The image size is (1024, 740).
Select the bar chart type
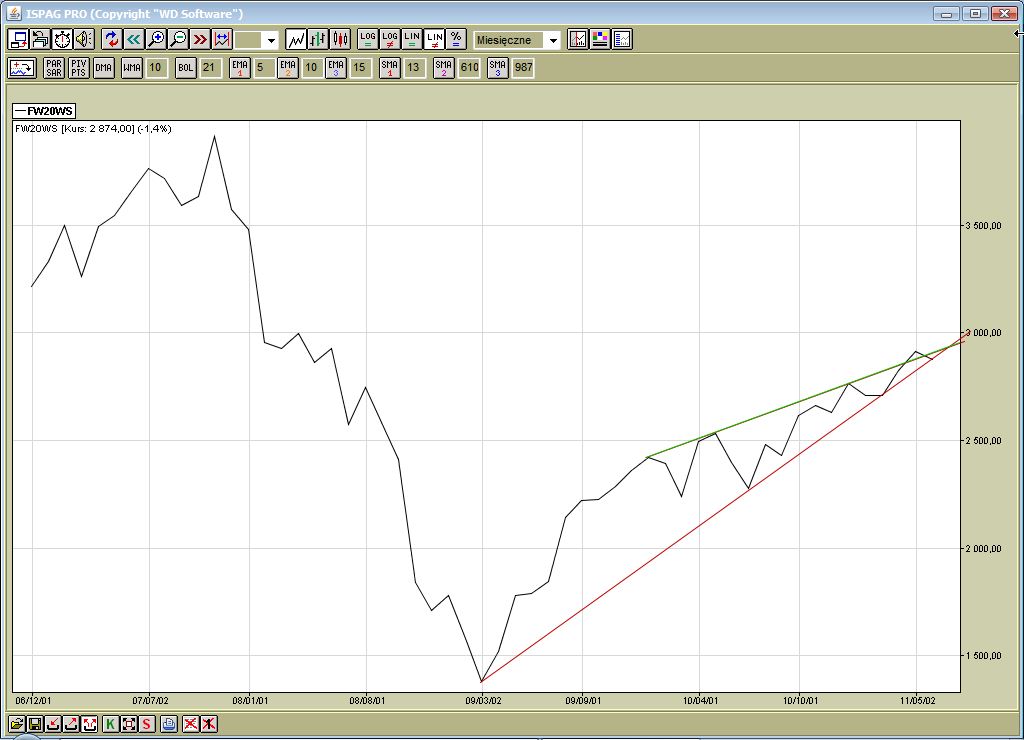point(318,39)
